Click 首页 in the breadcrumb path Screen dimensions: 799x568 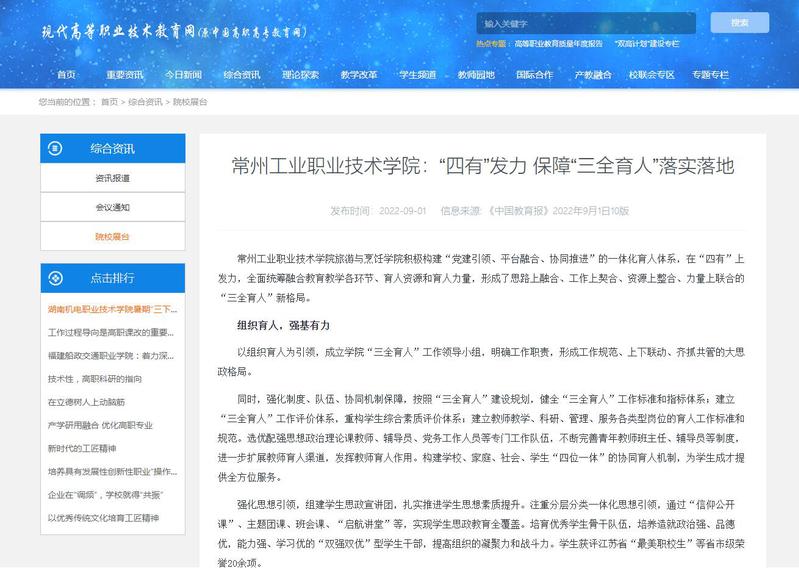point(110,102)
